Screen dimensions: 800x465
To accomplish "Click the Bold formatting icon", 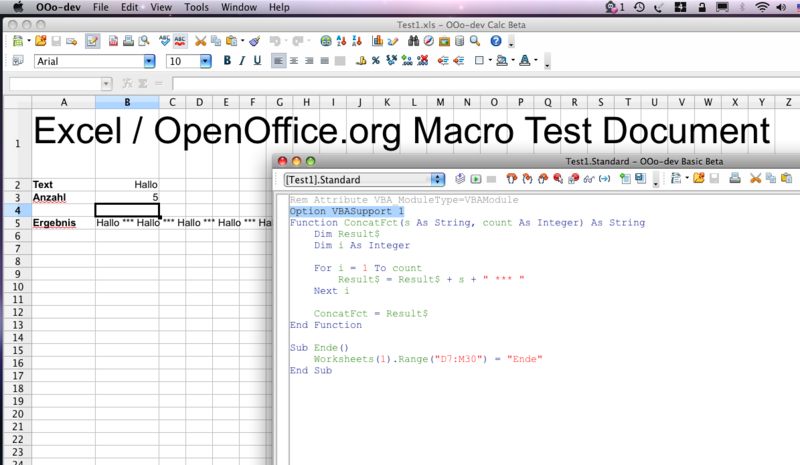I will coord(228,61).
